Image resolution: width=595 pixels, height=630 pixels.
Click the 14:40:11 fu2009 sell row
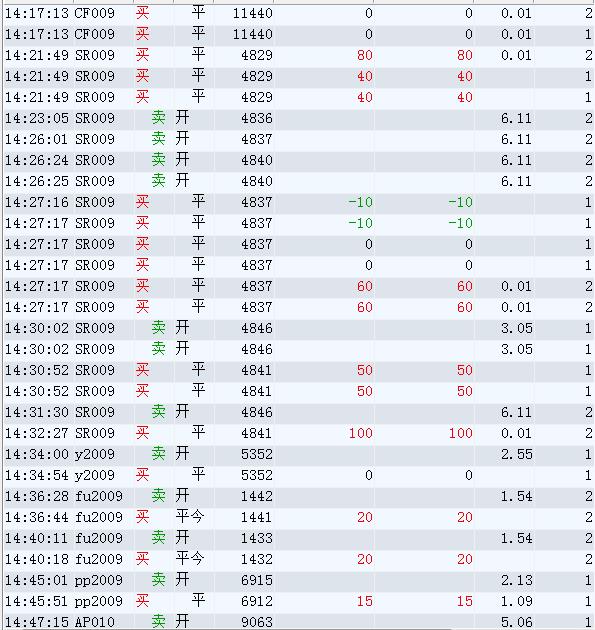(x=299, y=538)
